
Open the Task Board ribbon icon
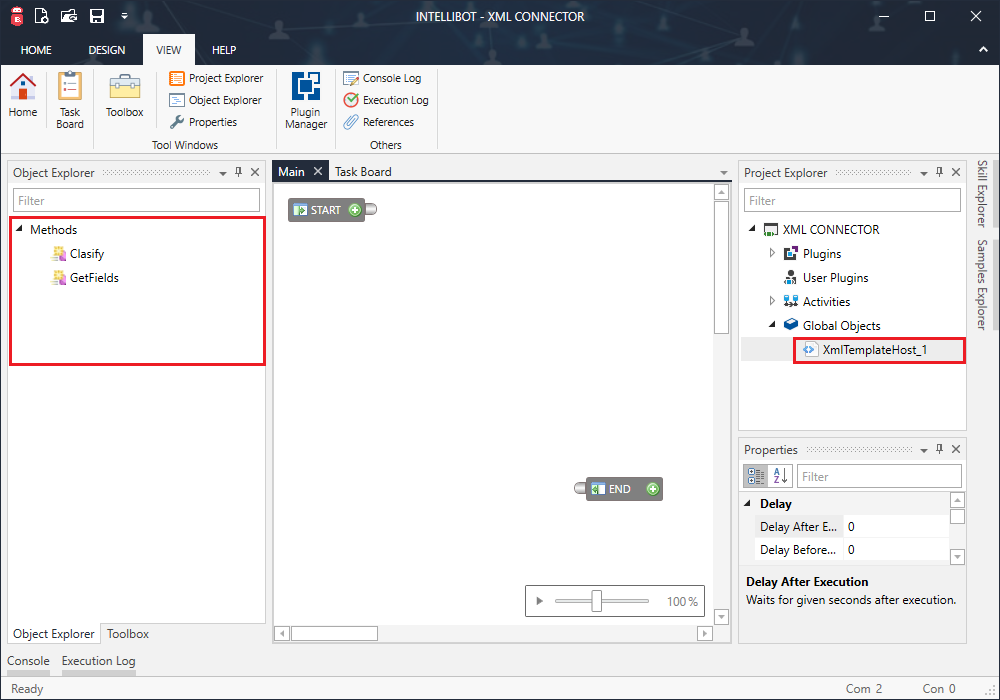point(70,101)
